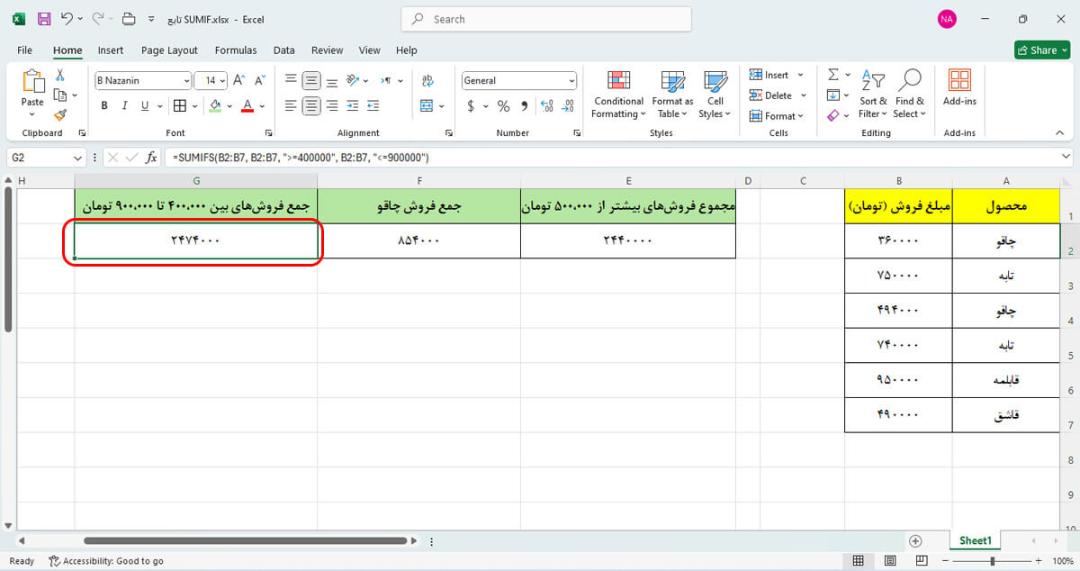This screenshot has width=1080, height=571.
Task: Click the Undo arrow icon
Action: click(x=66, y=19)
